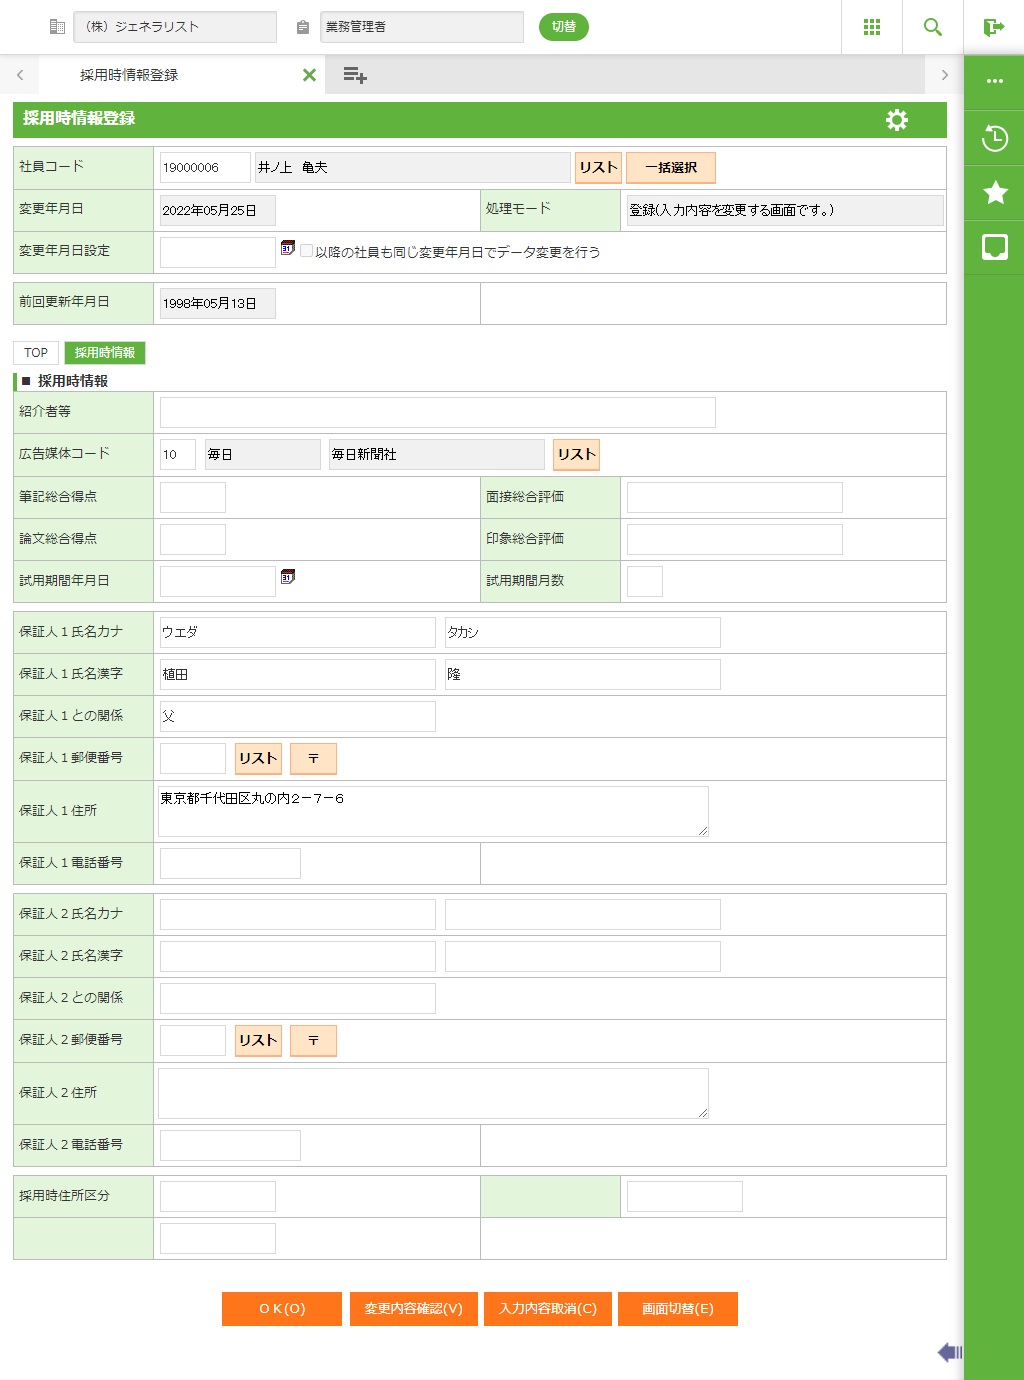Focus the first 保証人2氏名カナ field

(x=298, y=915)
